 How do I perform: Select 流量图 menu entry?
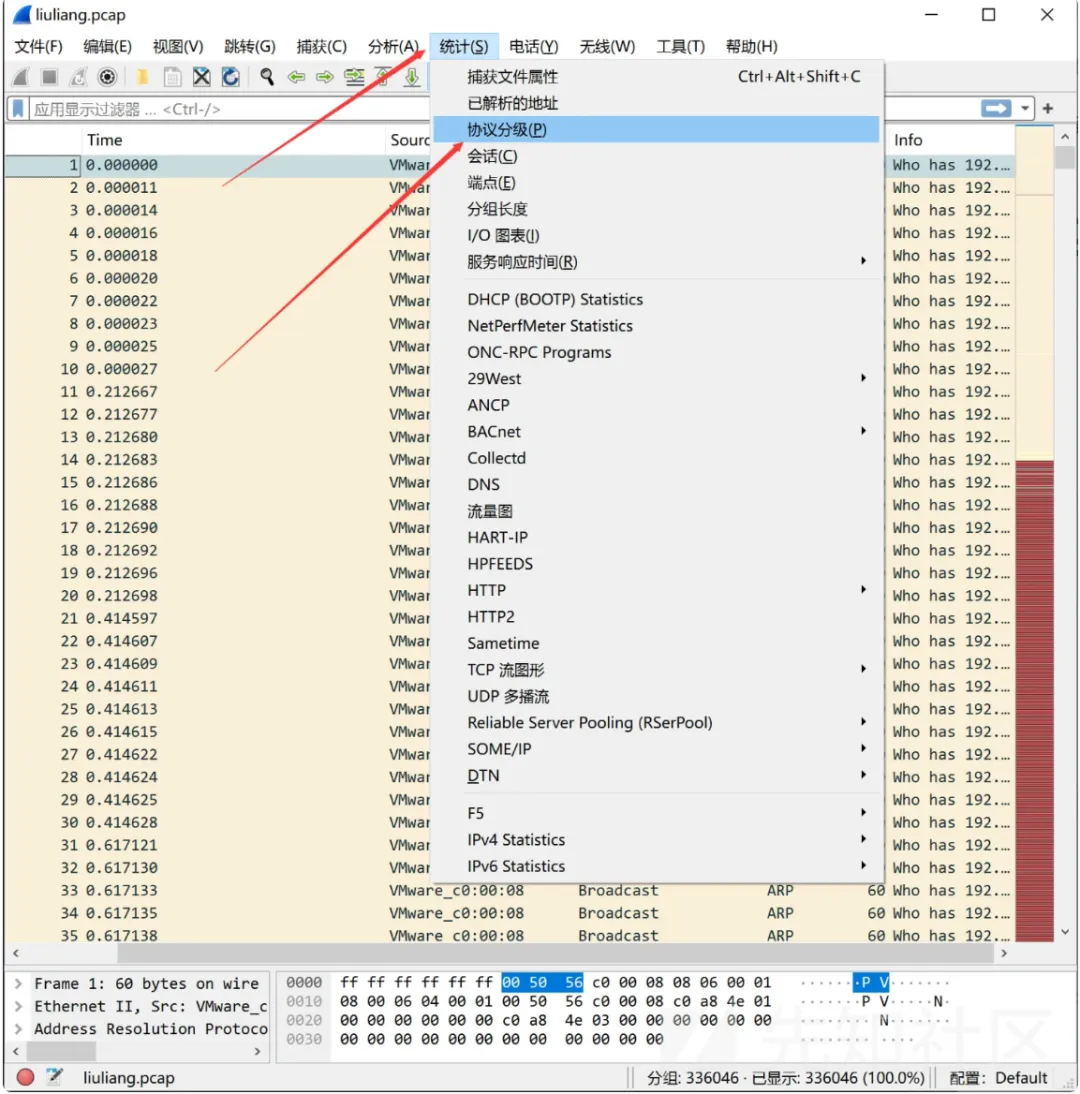(x=656, y=511)
